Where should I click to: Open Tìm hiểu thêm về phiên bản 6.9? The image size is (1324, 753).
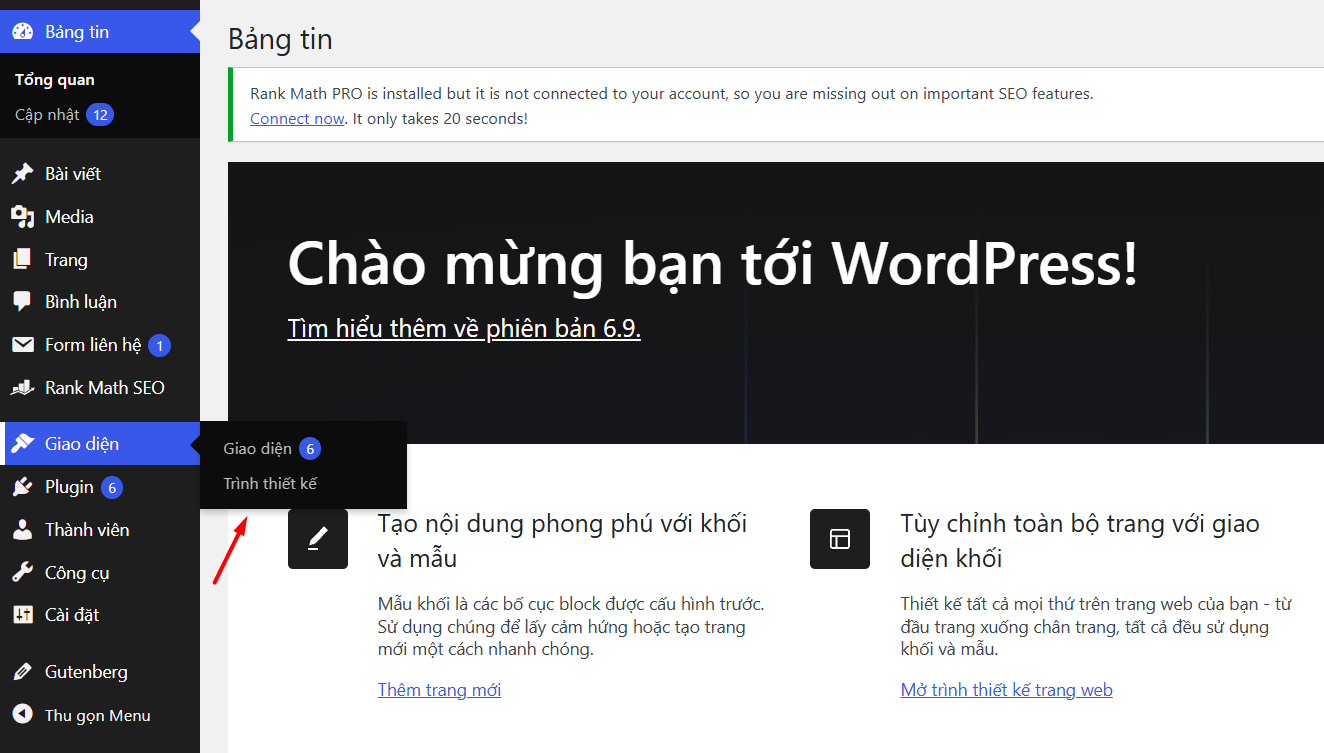coord(463,326)
